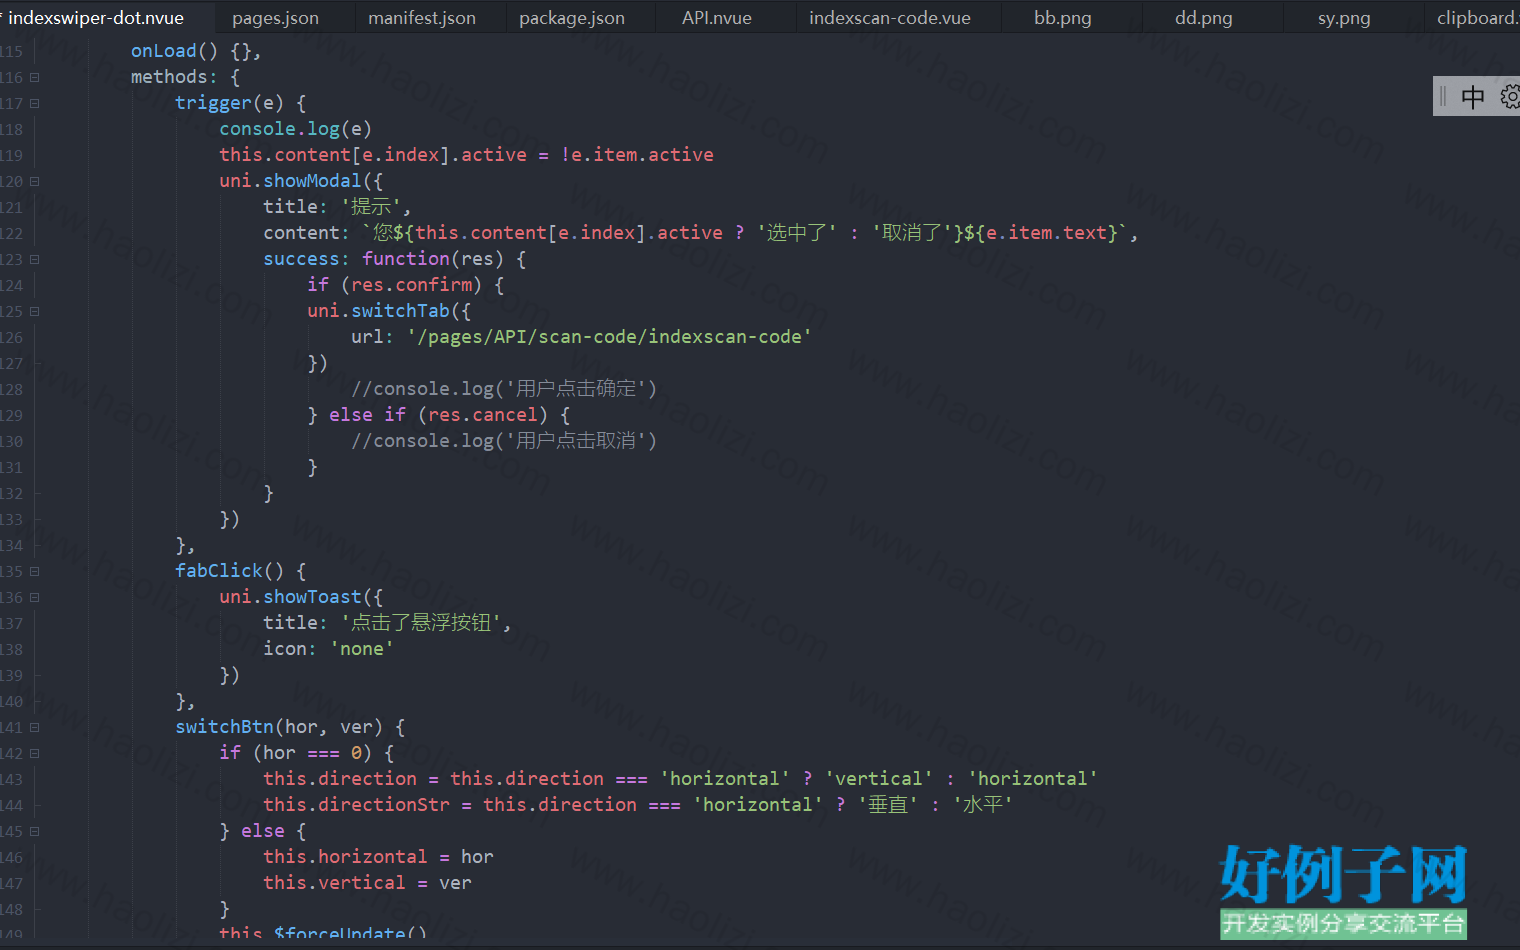
Task: Click line number 147 in the gutter
Action: pos(11,883)
